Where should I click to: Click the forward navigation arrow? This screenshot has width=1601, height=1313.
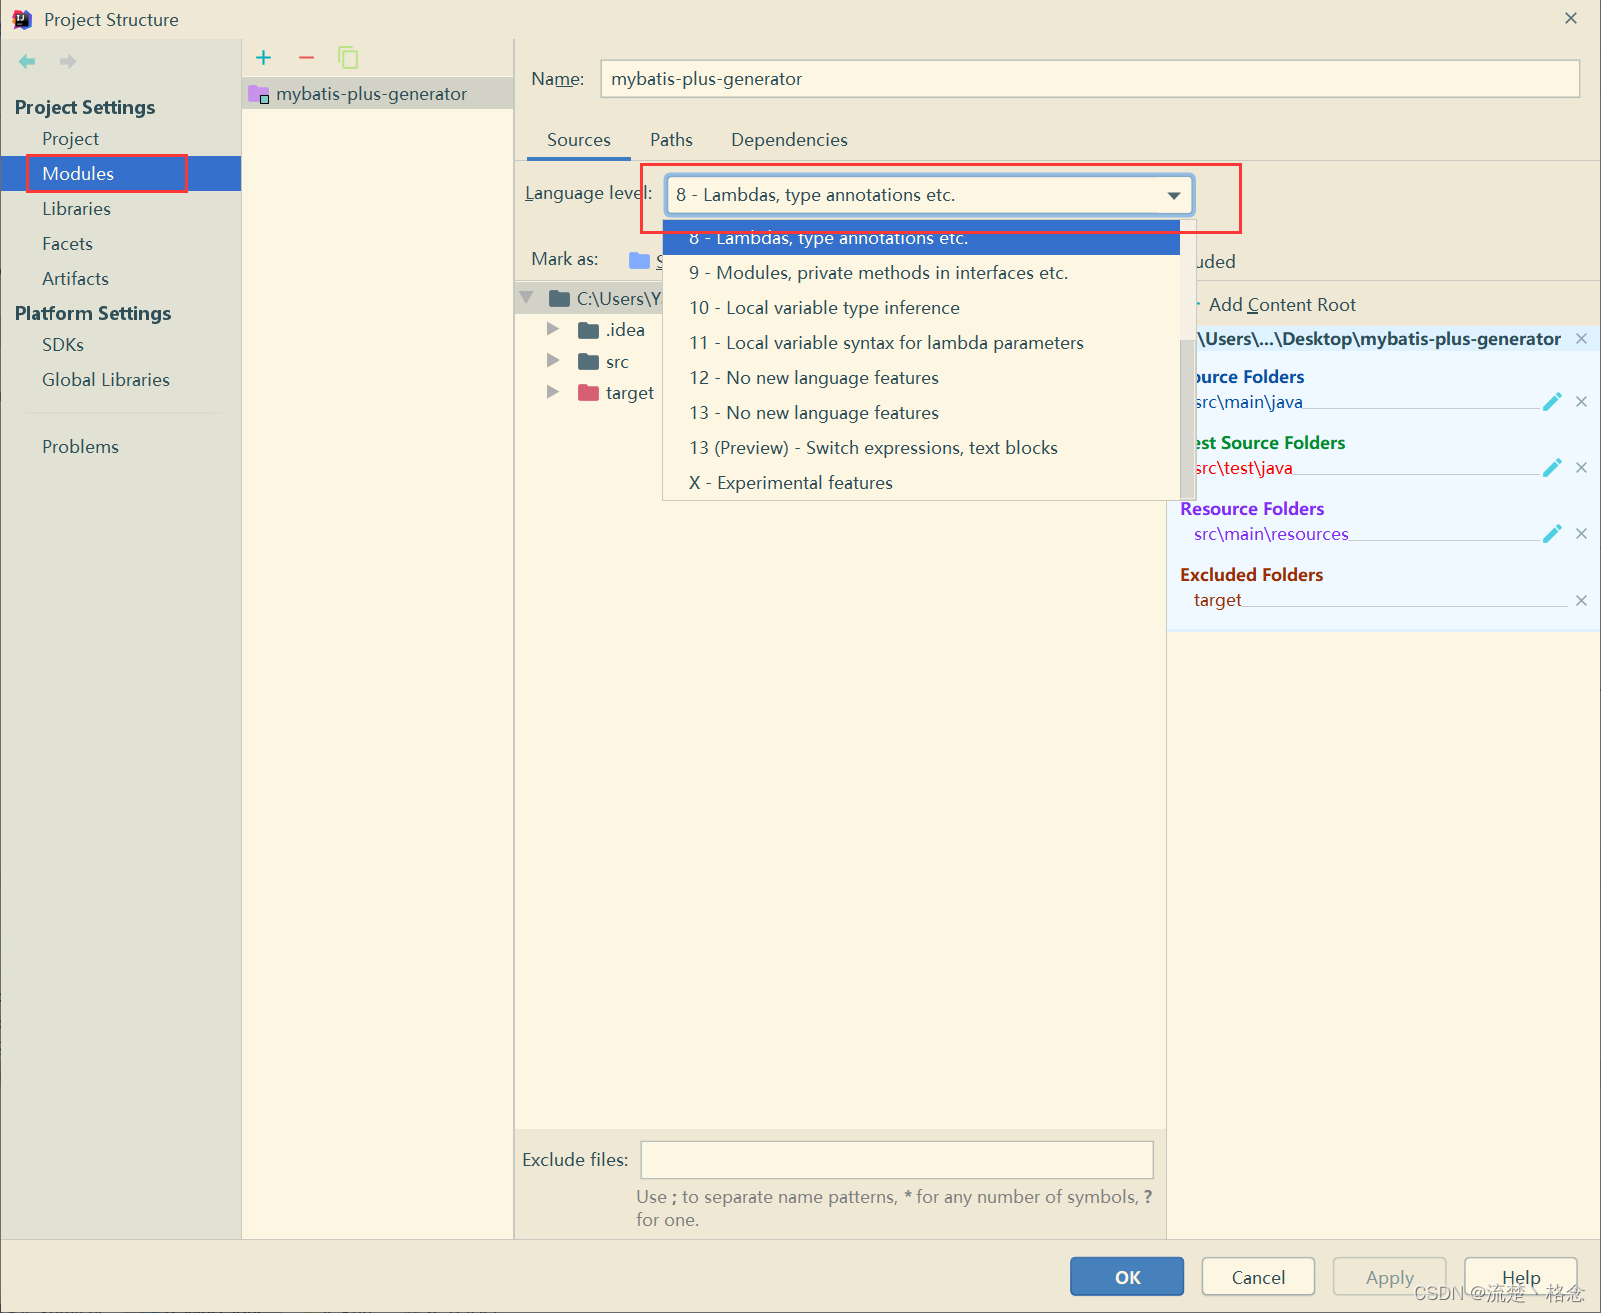click(x=68, y=61)
